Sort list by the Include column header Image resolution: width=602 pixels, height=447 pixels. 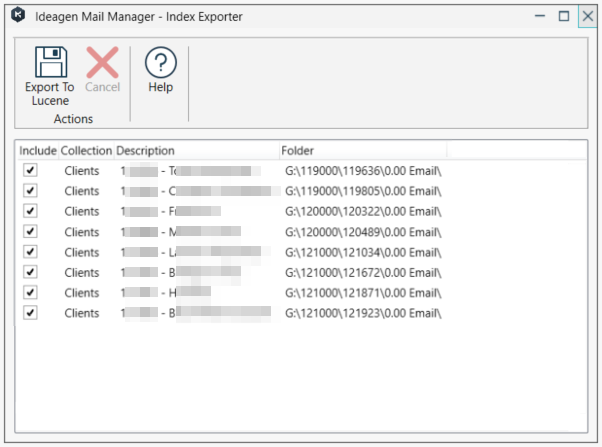[38, 150]
